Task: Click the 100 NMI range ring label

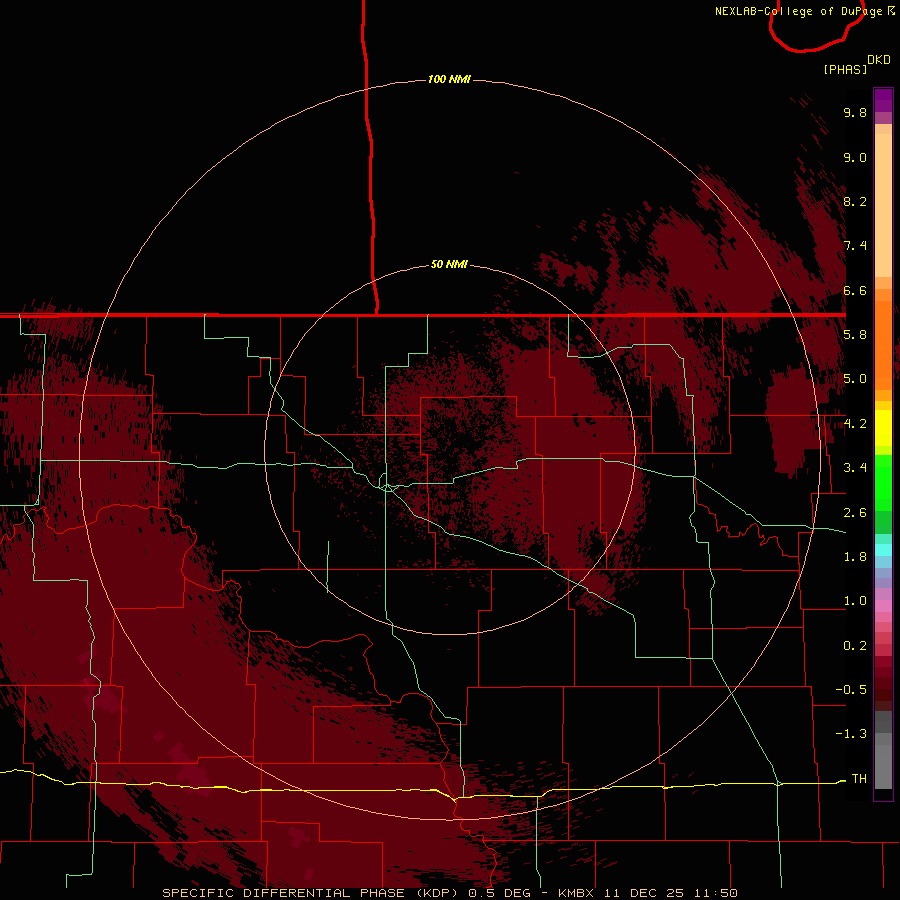Action: pyautogui.click(x=449, y=79)
